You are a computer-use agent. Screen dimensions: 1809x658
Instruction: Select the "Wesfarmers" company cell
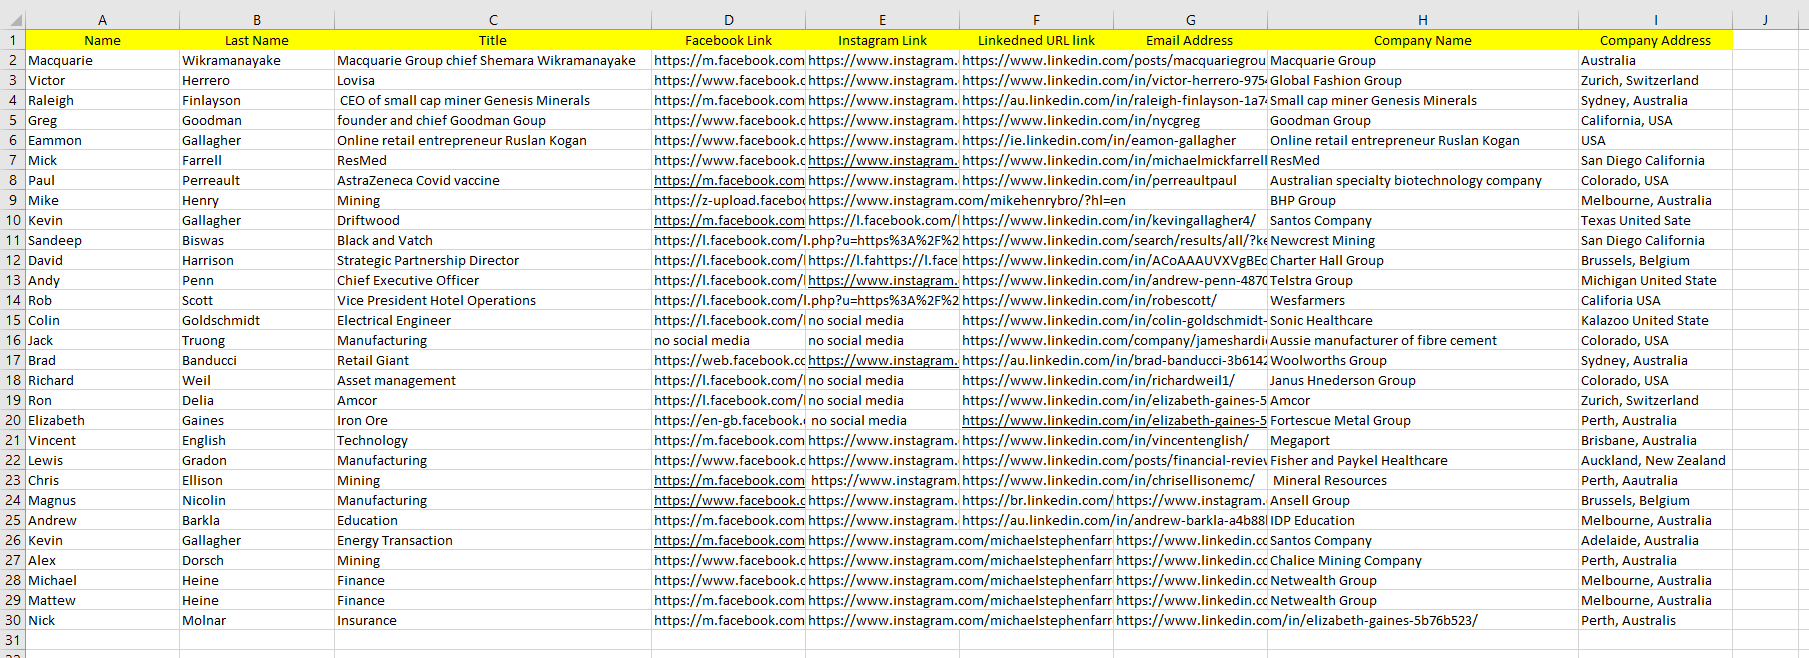tap(1423, 300)
